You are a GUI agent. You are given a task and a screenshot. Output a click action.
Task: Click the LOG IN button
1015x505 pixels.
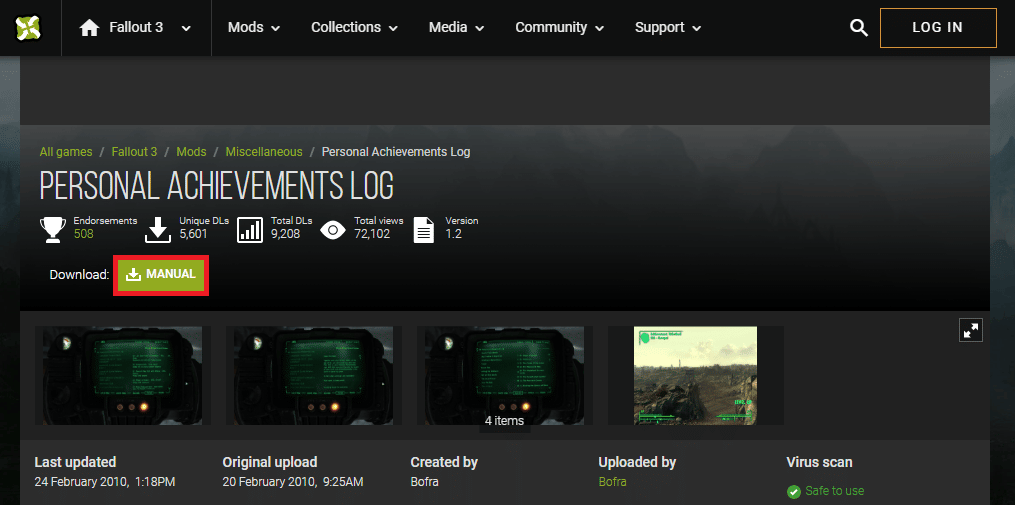pos(938,28)
